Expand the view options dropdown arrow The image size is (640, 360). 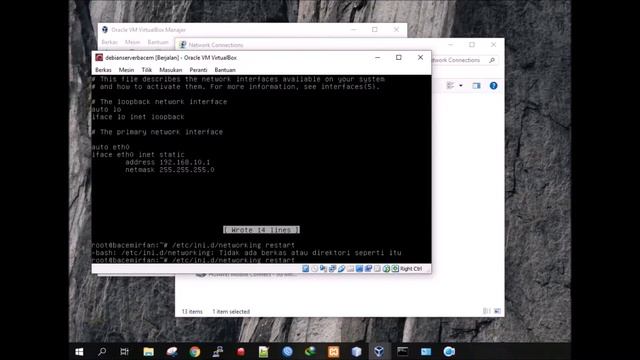461,85
